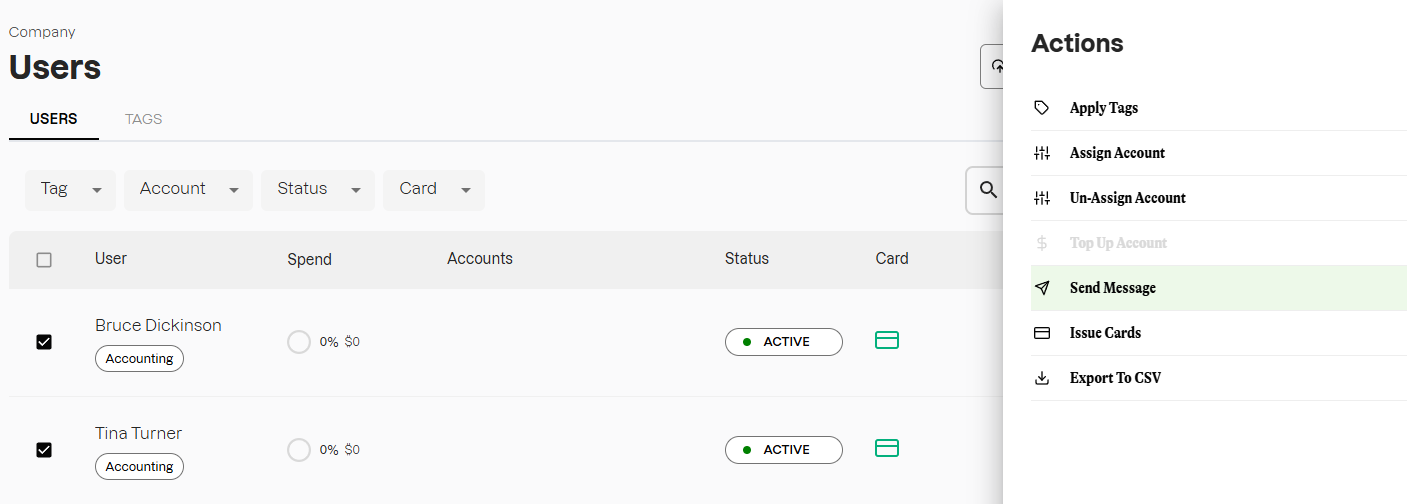Expand the Account filter dropdown
Screen dimensions: 1420x504
coord(187,189)
